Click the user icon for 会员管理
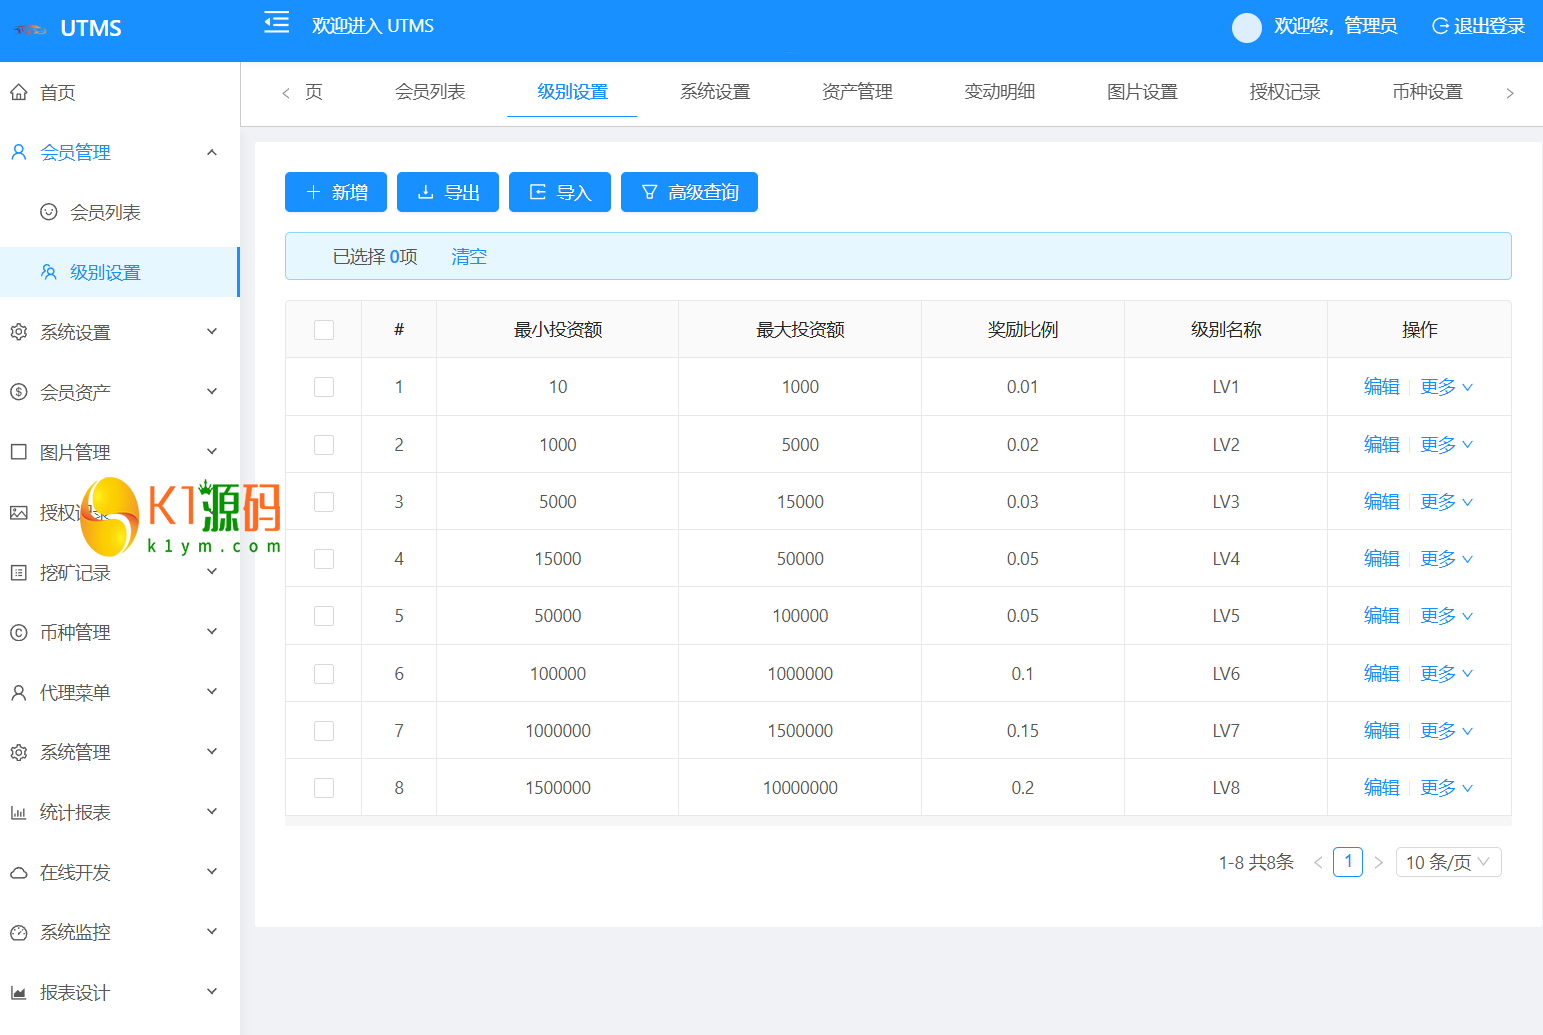The image size is (1543, 1035). 18,152
